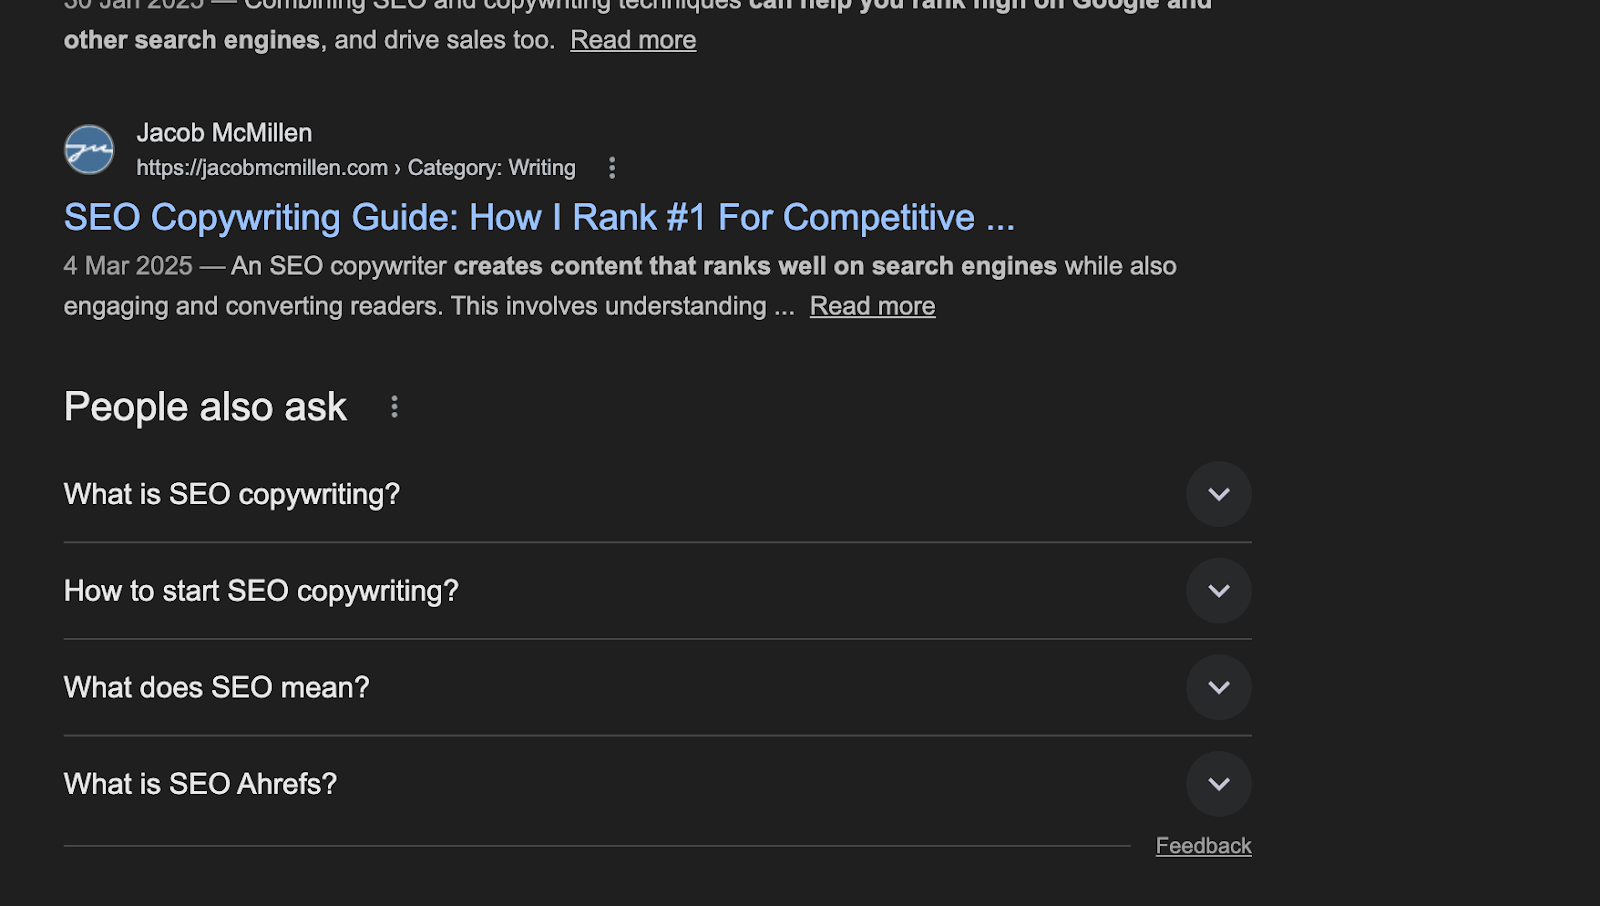This screenshot has width=1600, height=906.
Task: Click the "What does SEO mean?" question text
Action: [215, 687]
